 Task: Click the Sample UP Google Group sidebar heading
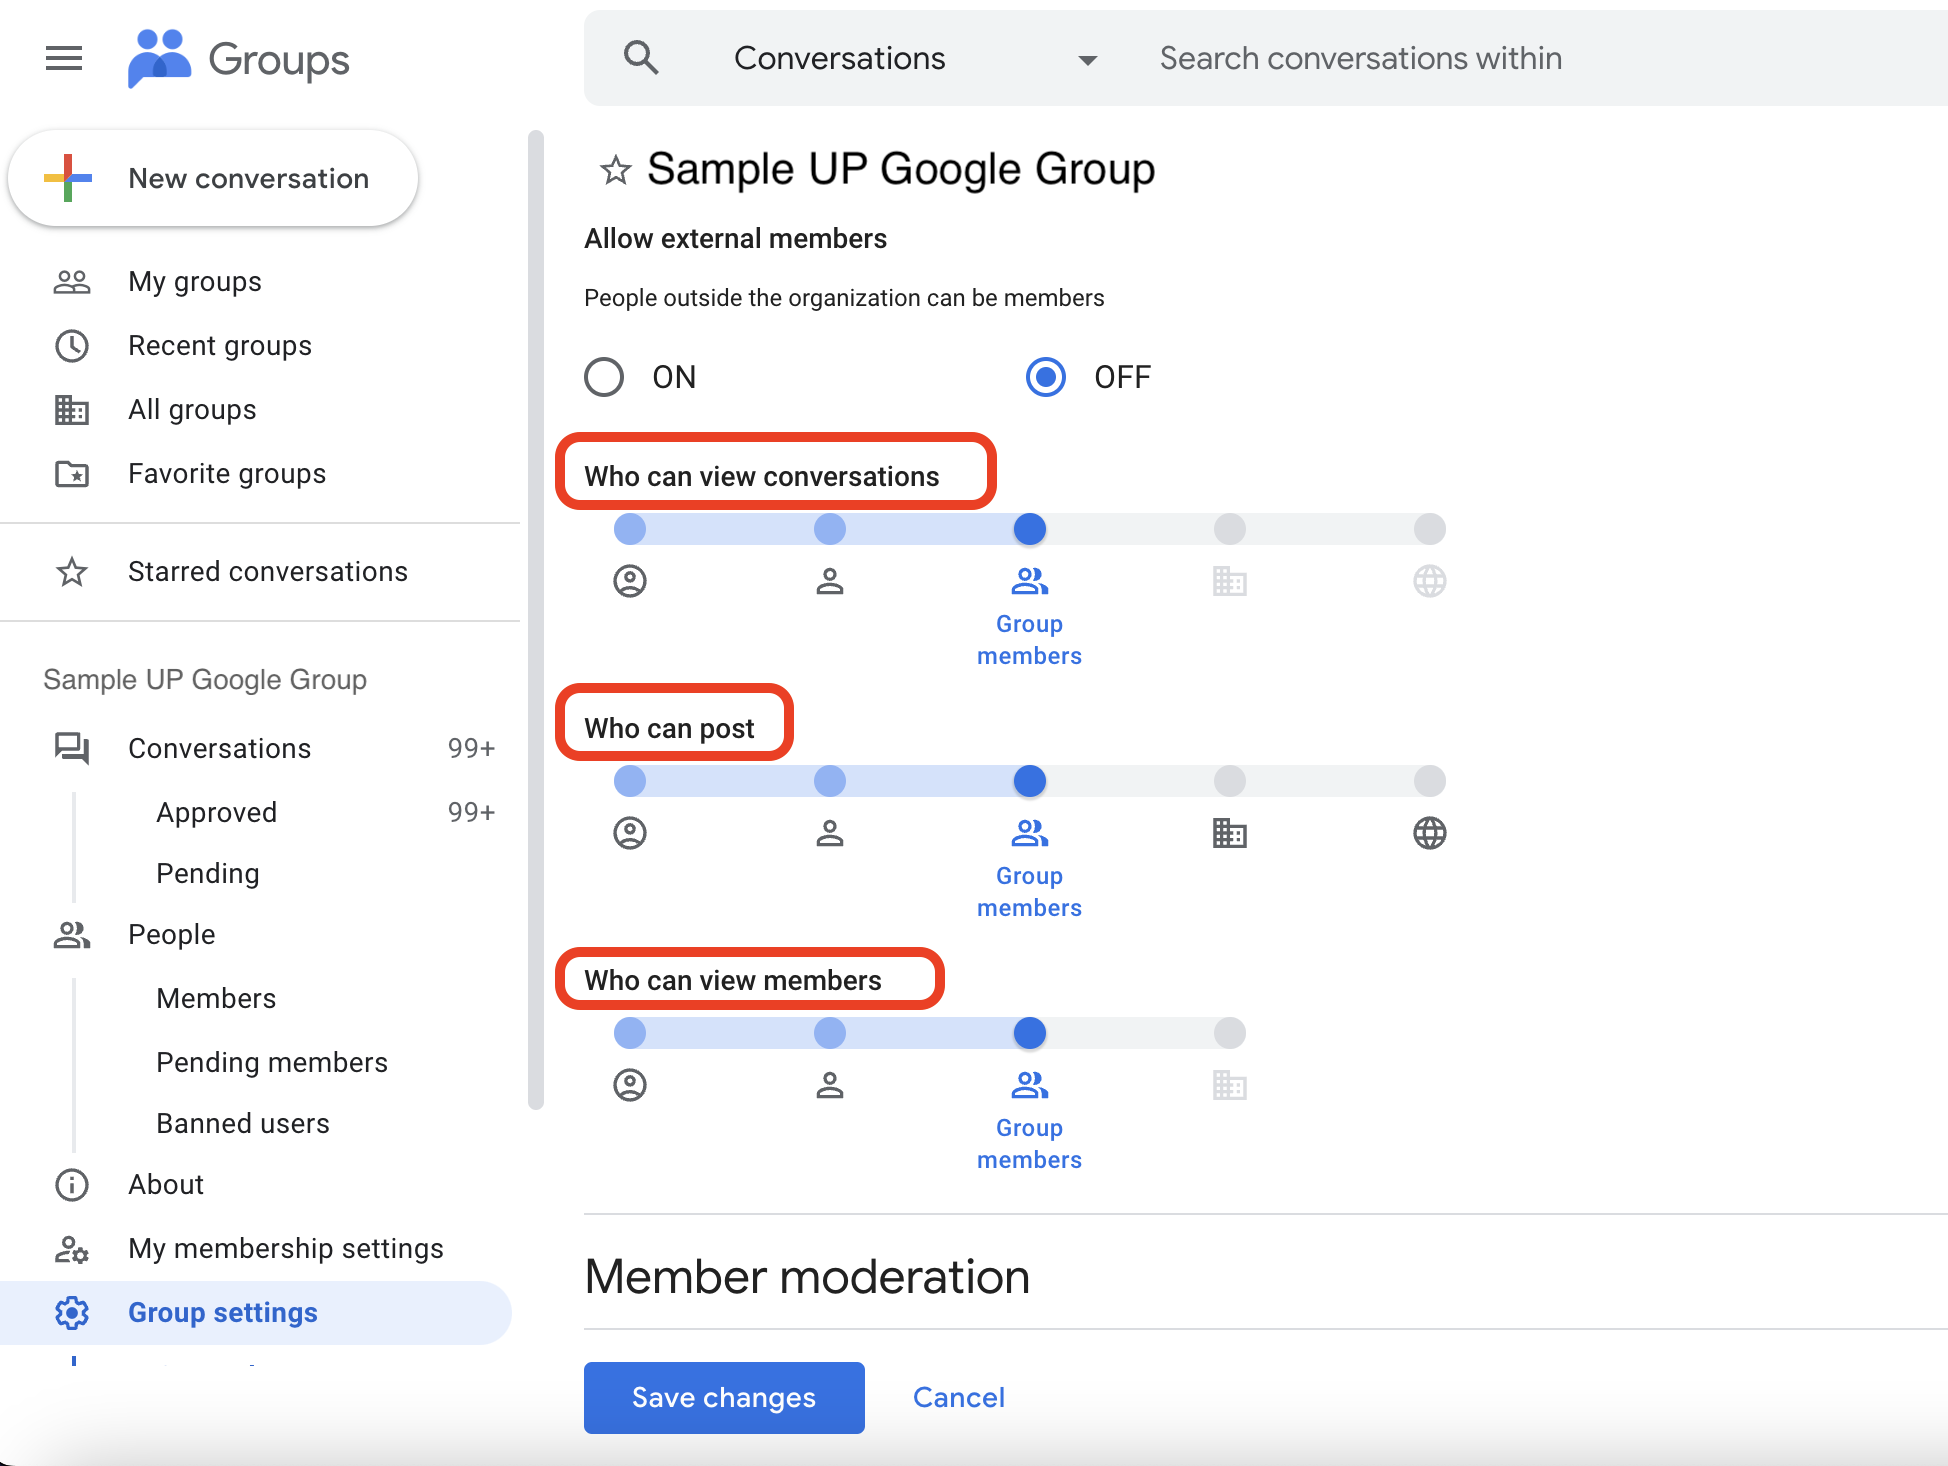(x=205, y=680)
